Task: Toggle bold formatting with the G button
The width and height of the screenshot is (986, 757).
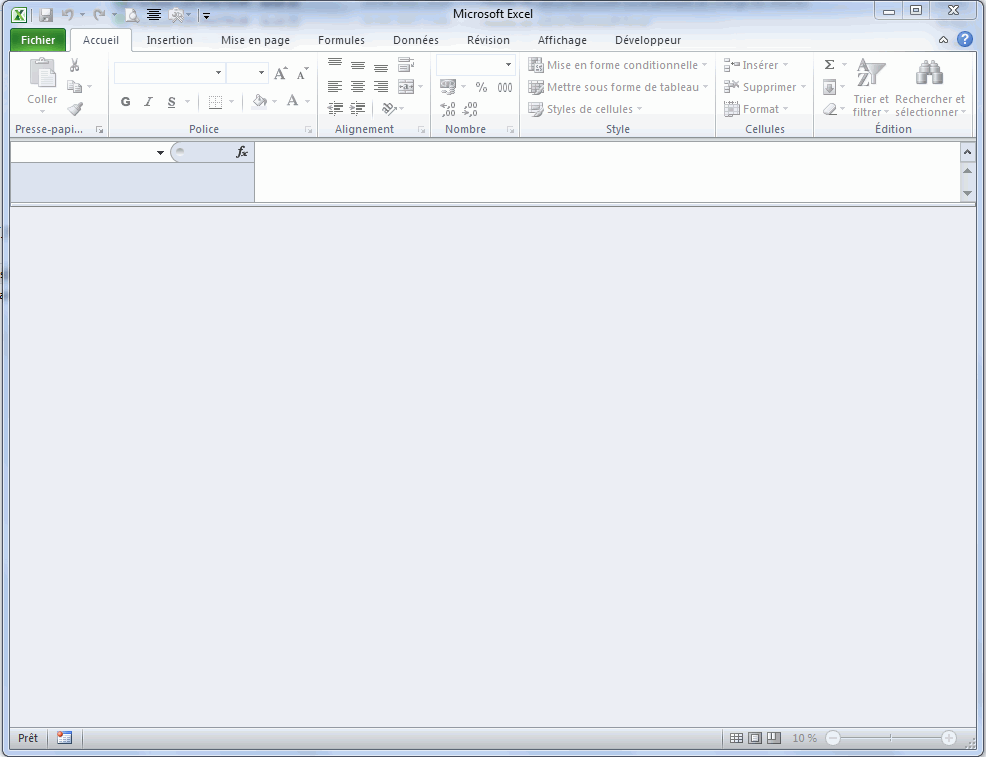Action: 125,102
